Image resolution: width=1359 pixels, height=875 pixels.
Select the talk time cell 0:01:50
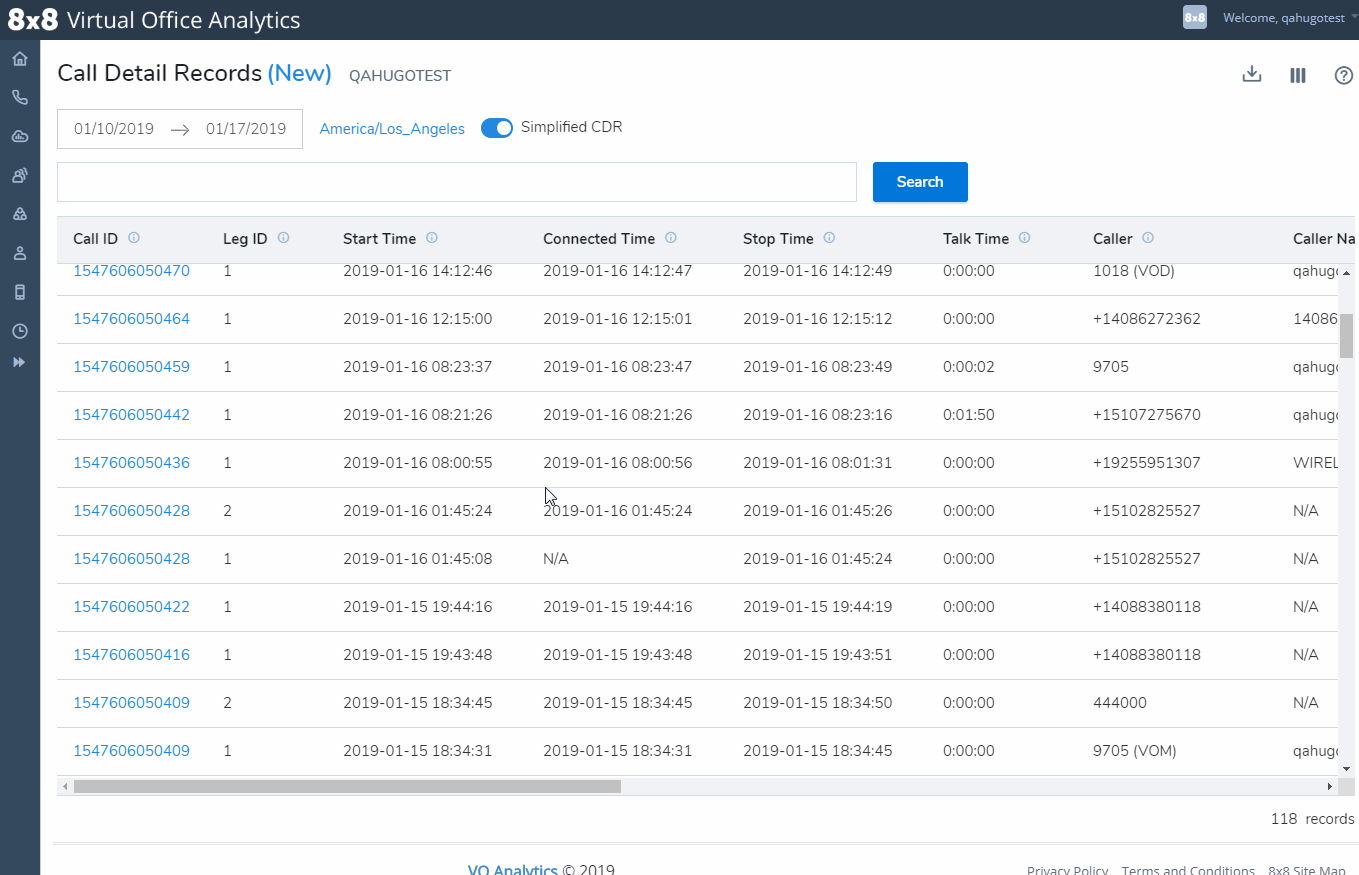pyautogui.click(x=969, y=415)
